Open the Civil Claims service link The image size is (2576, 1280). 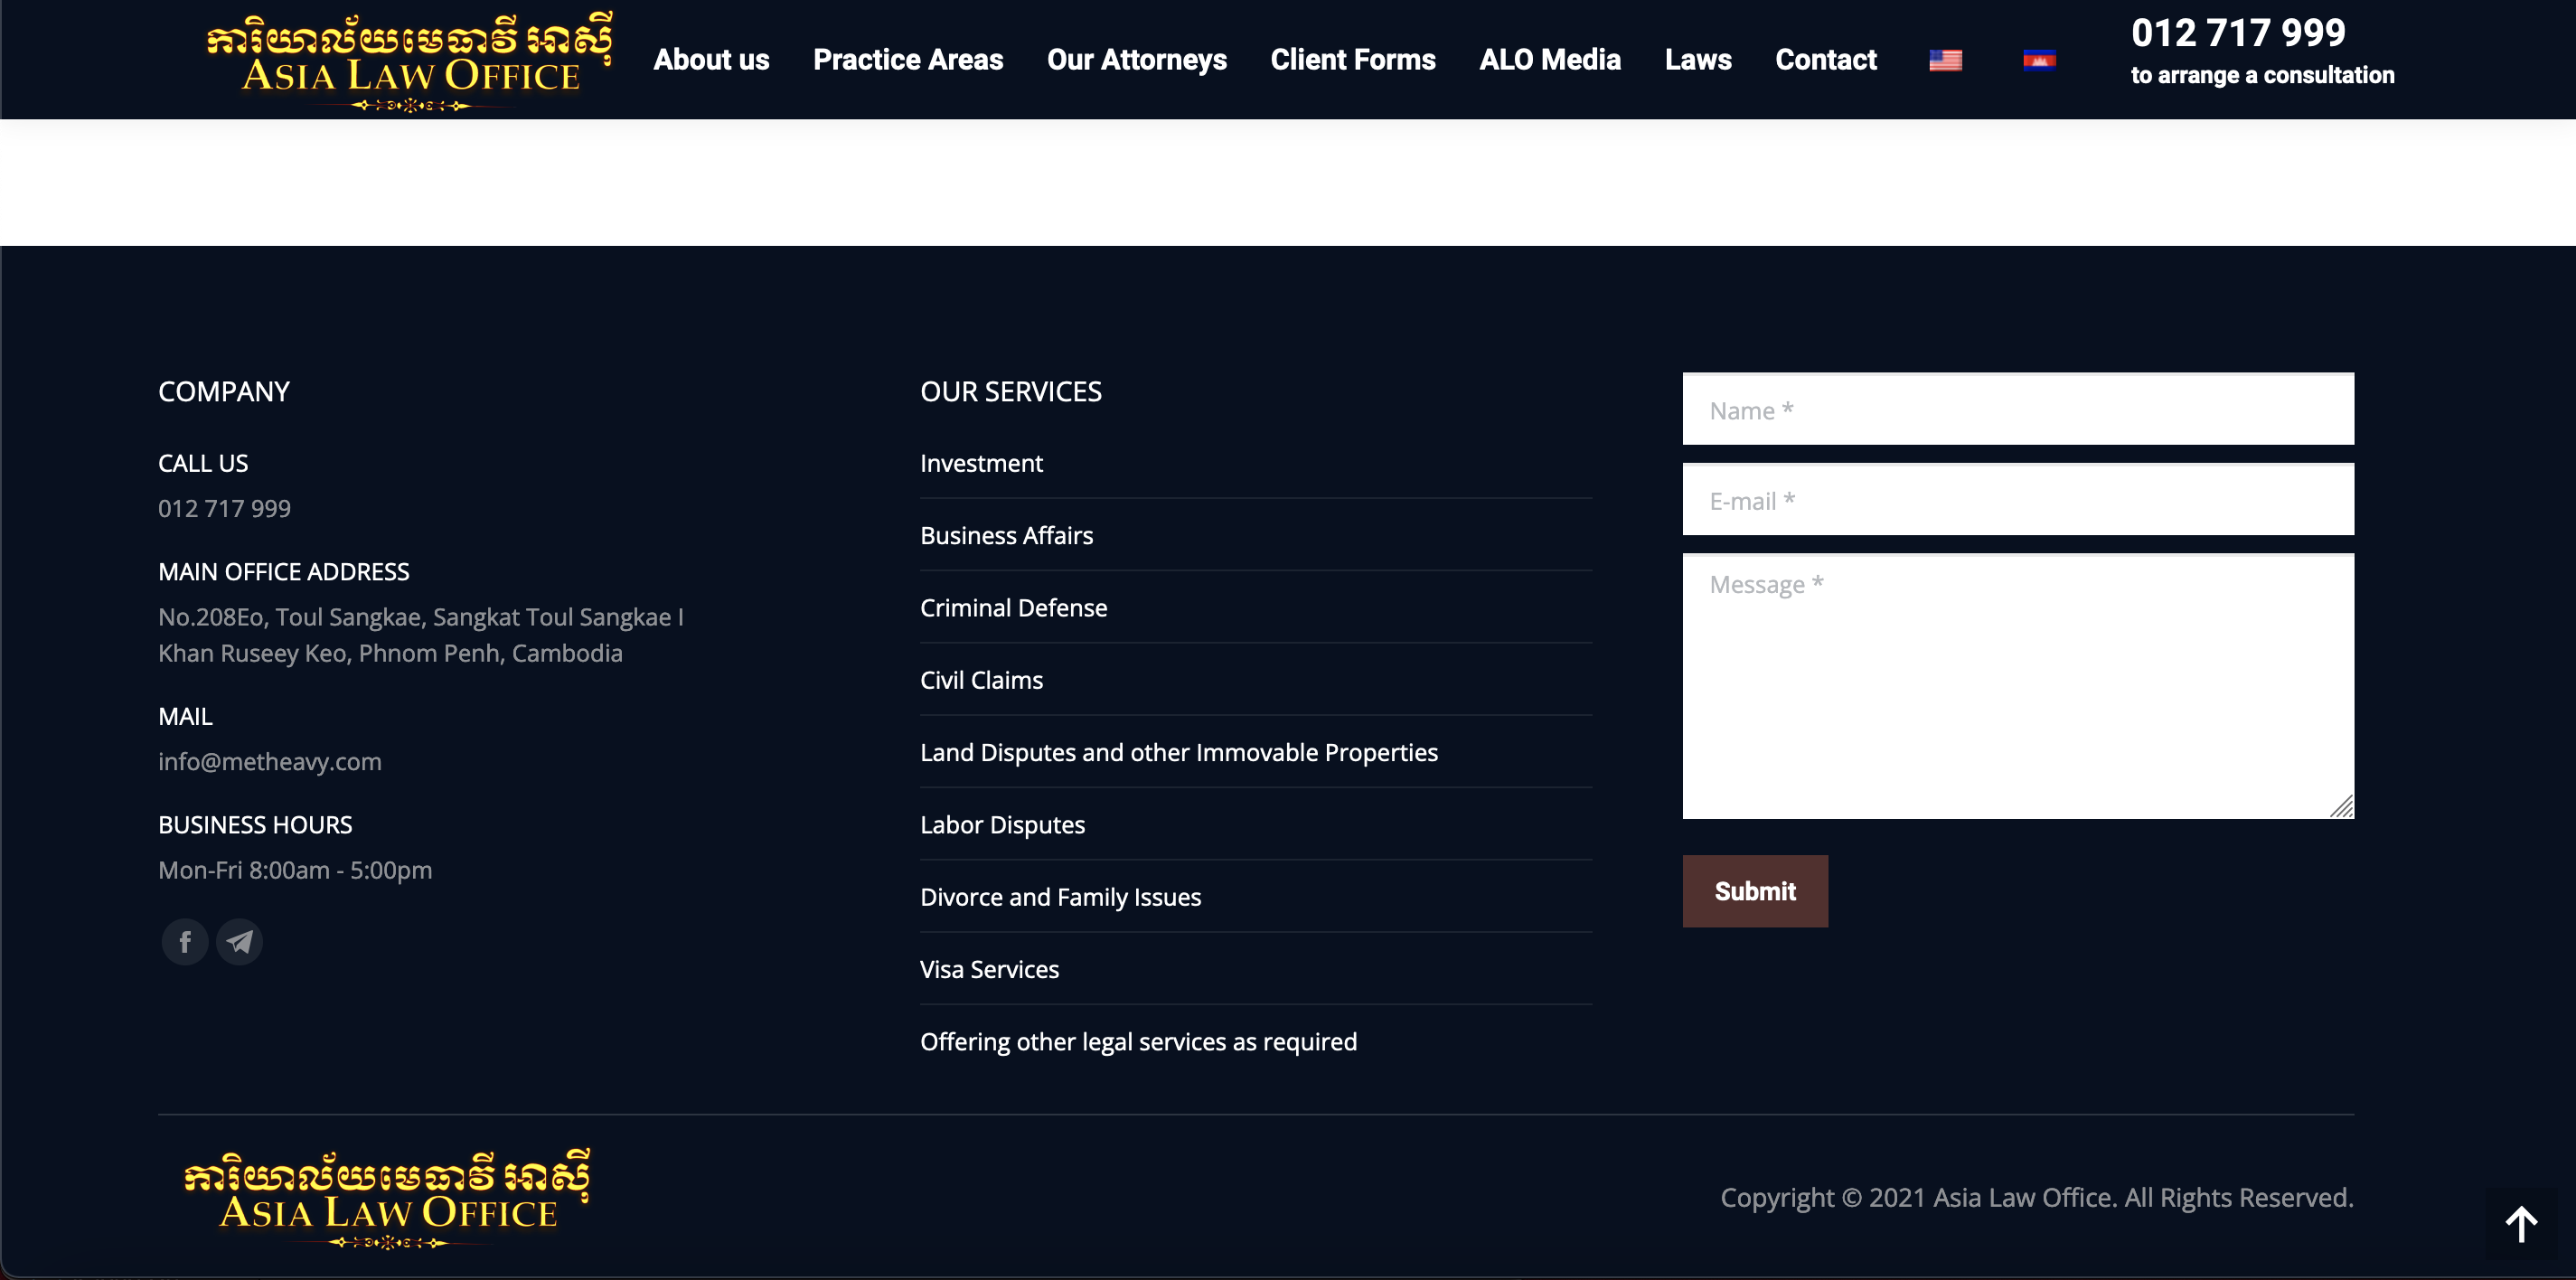point(981,680)
